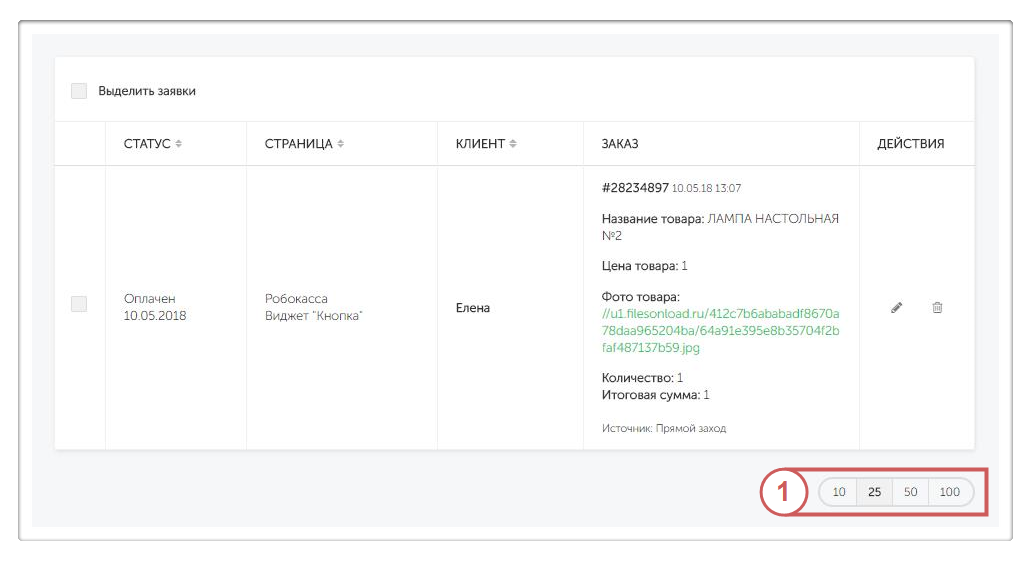Image resolution: width=1030 pixels, height=561 pixels.
Task: Tick the checkbox beside Выделить заявки
Action: click(79, 91)
